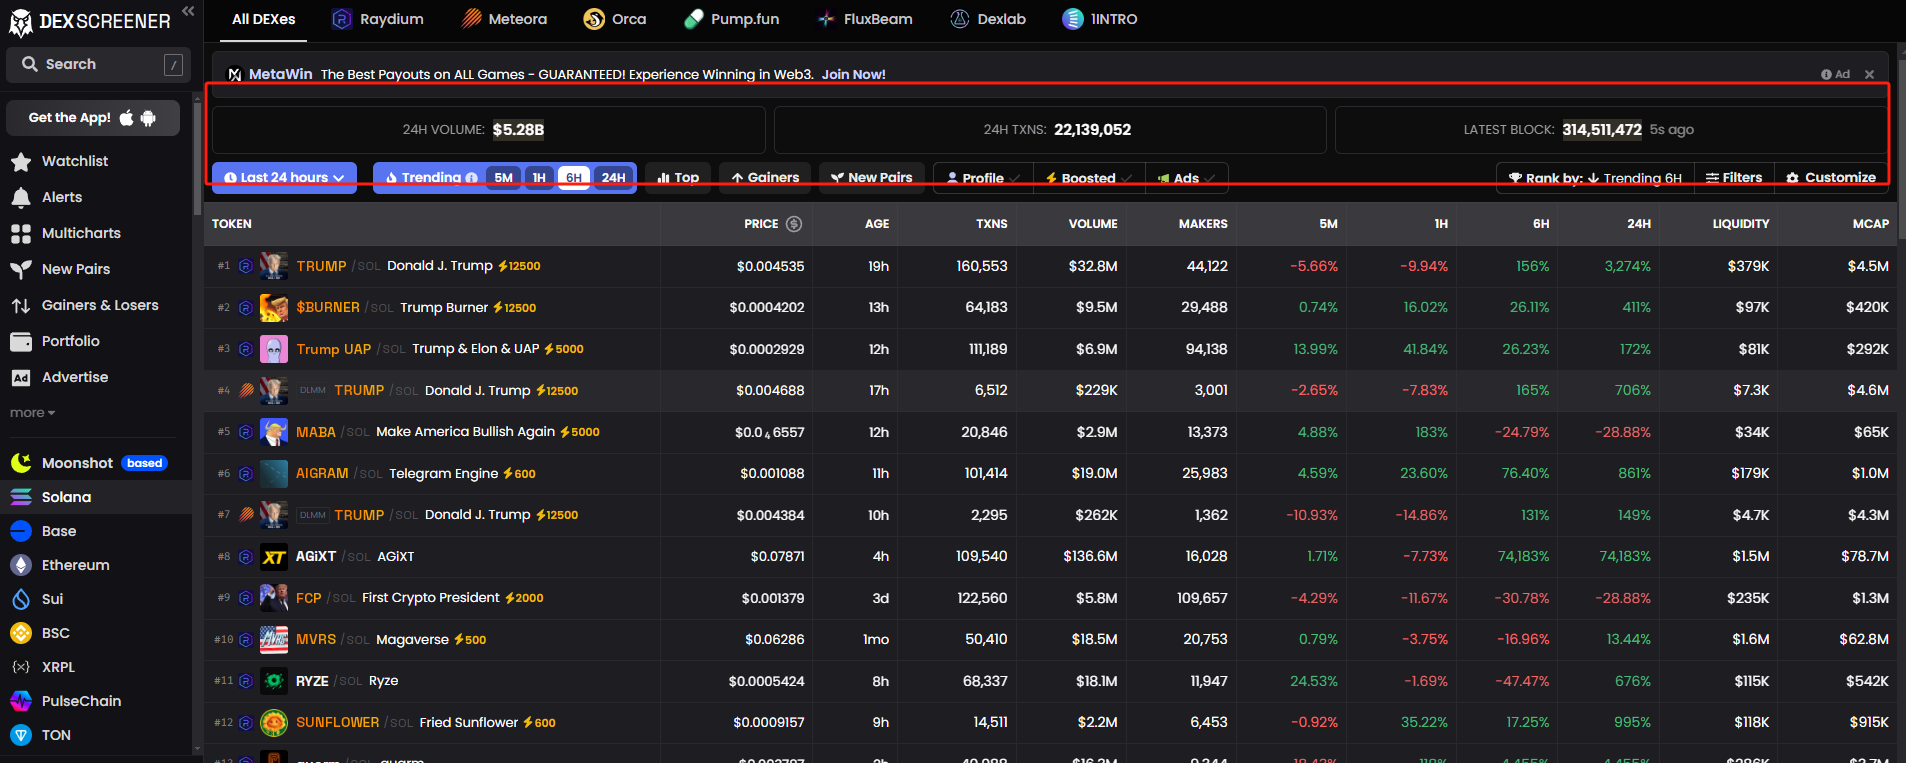Click the Top button
This screenshot has width=1906, height=763.
click(x=678, y=178)
